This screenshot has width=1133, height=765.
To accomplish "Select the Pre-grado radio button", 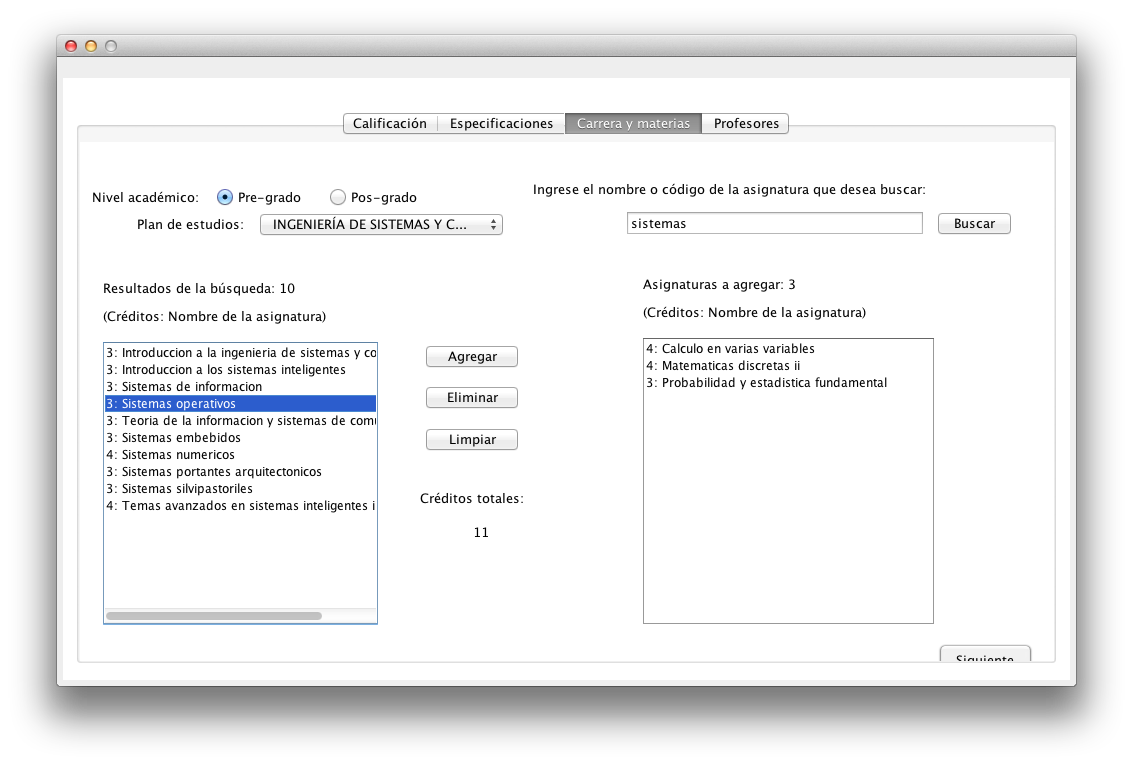I will click(x=225, y=197).
